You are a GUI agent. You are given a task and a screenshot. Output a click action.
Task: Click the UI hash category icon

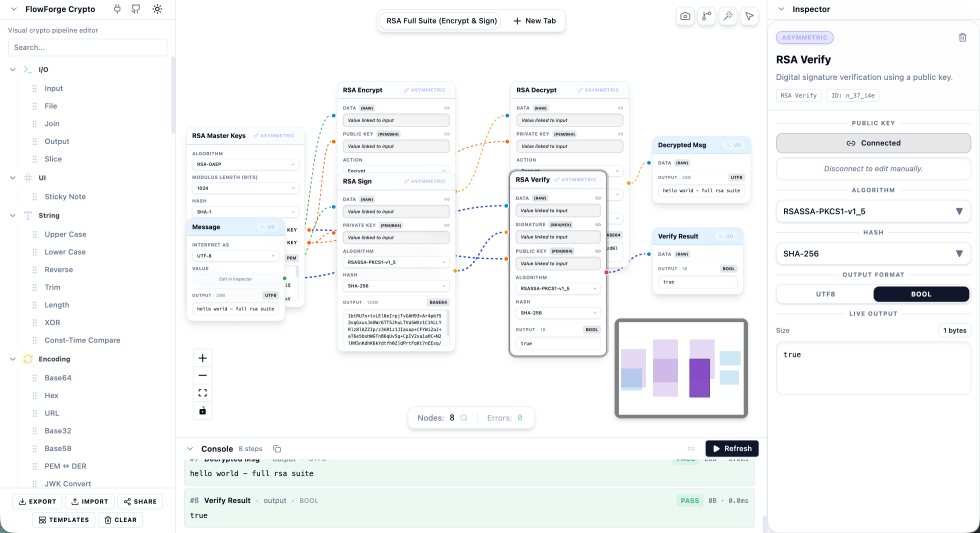coord(28,177)
